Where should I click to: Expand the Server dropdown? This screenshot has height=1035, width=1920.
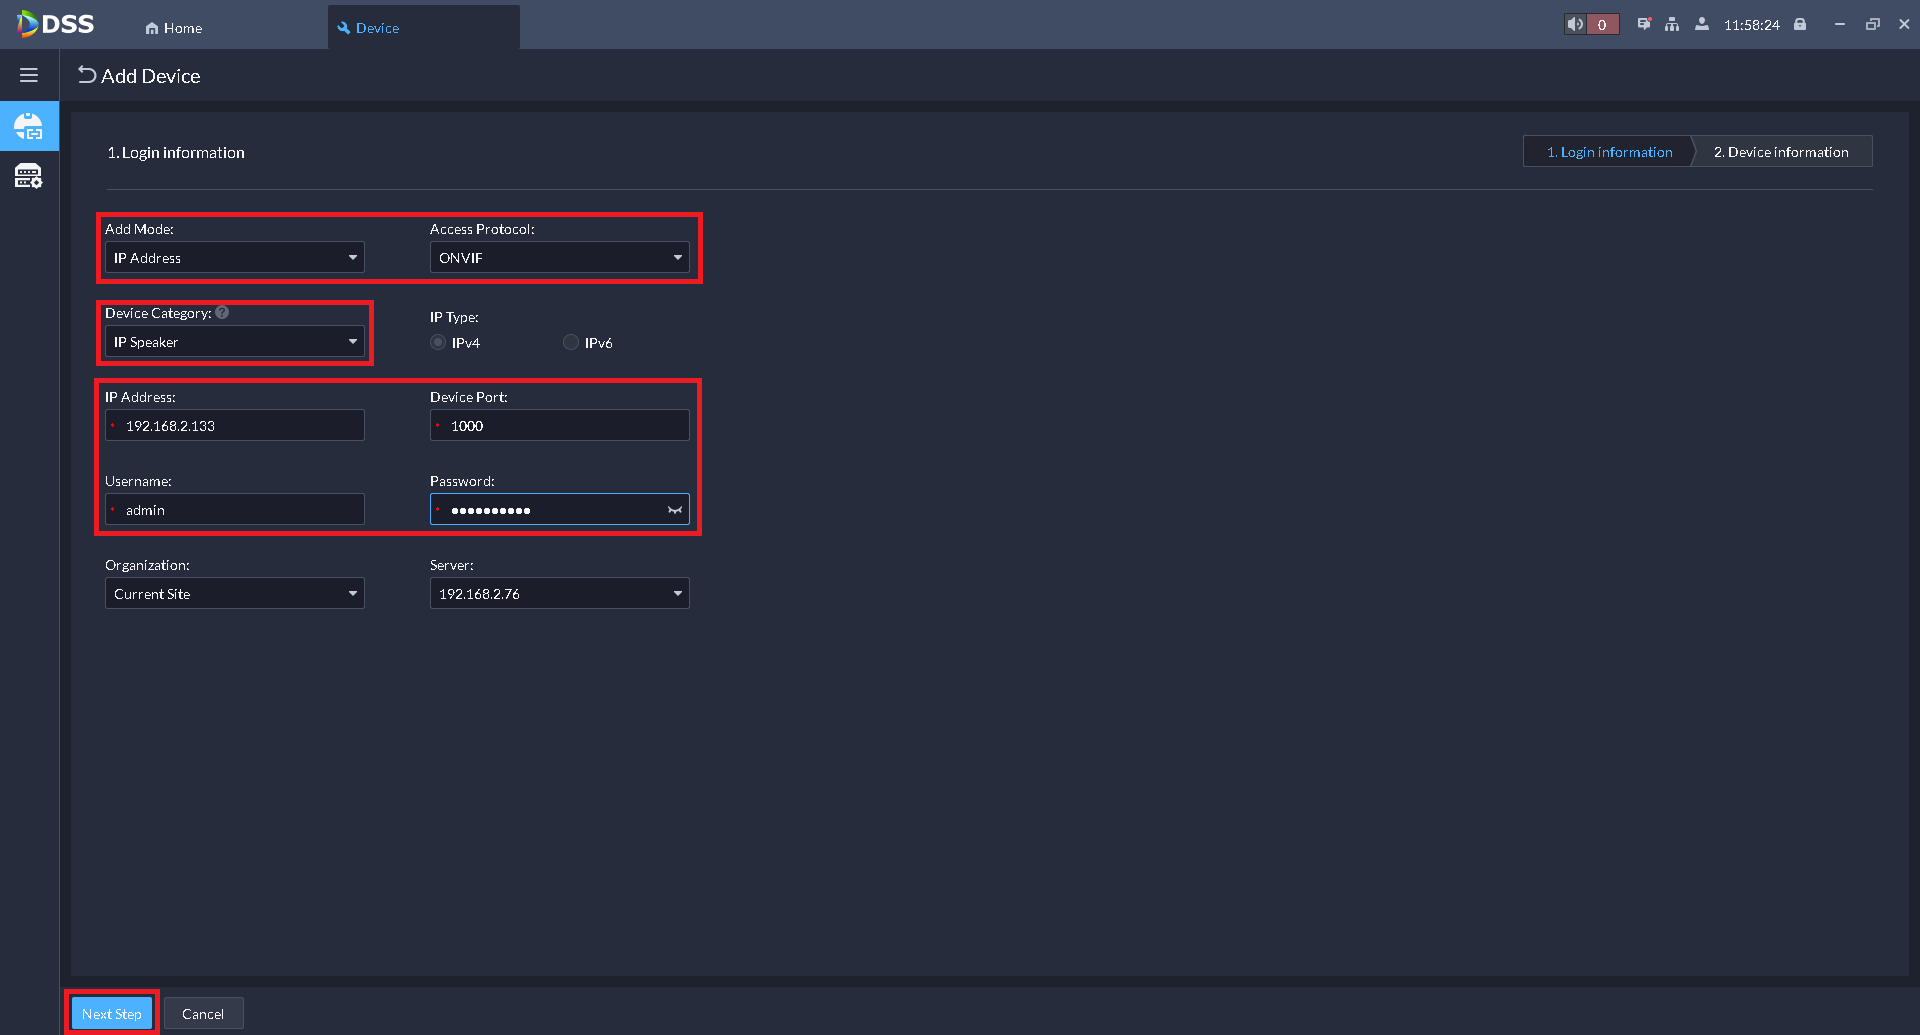[560, 593]
